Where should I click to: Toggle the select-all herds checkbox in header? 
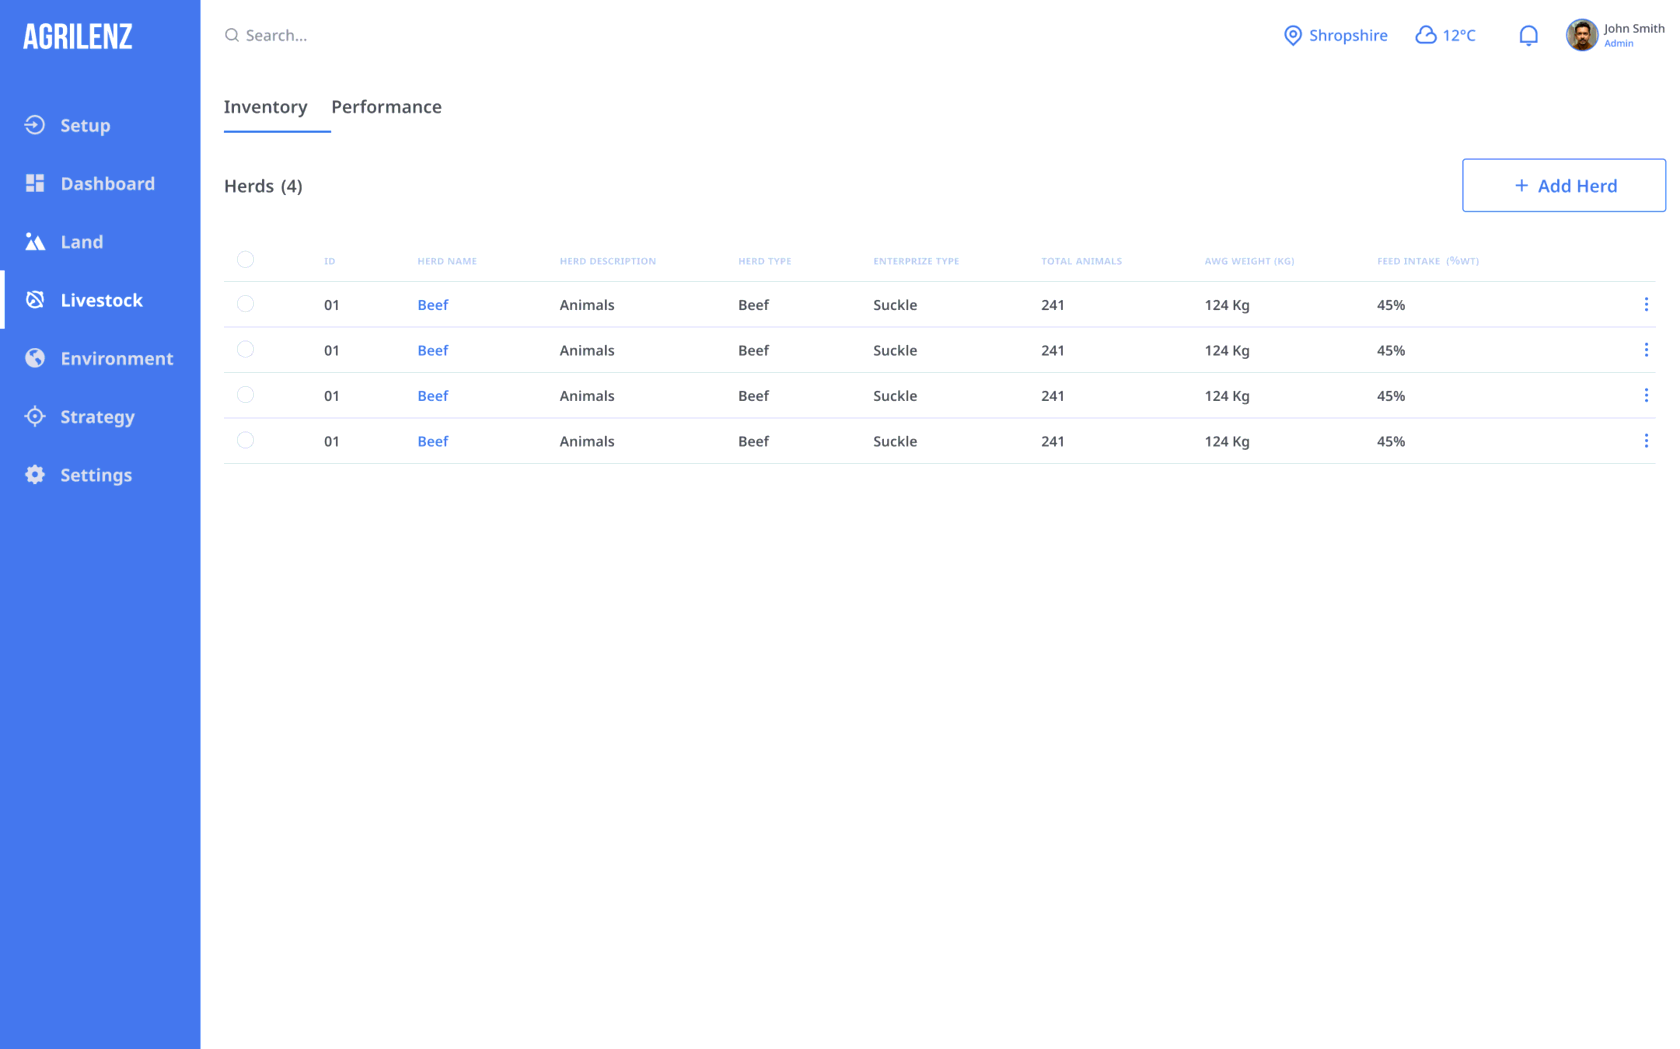click(245, 260)
